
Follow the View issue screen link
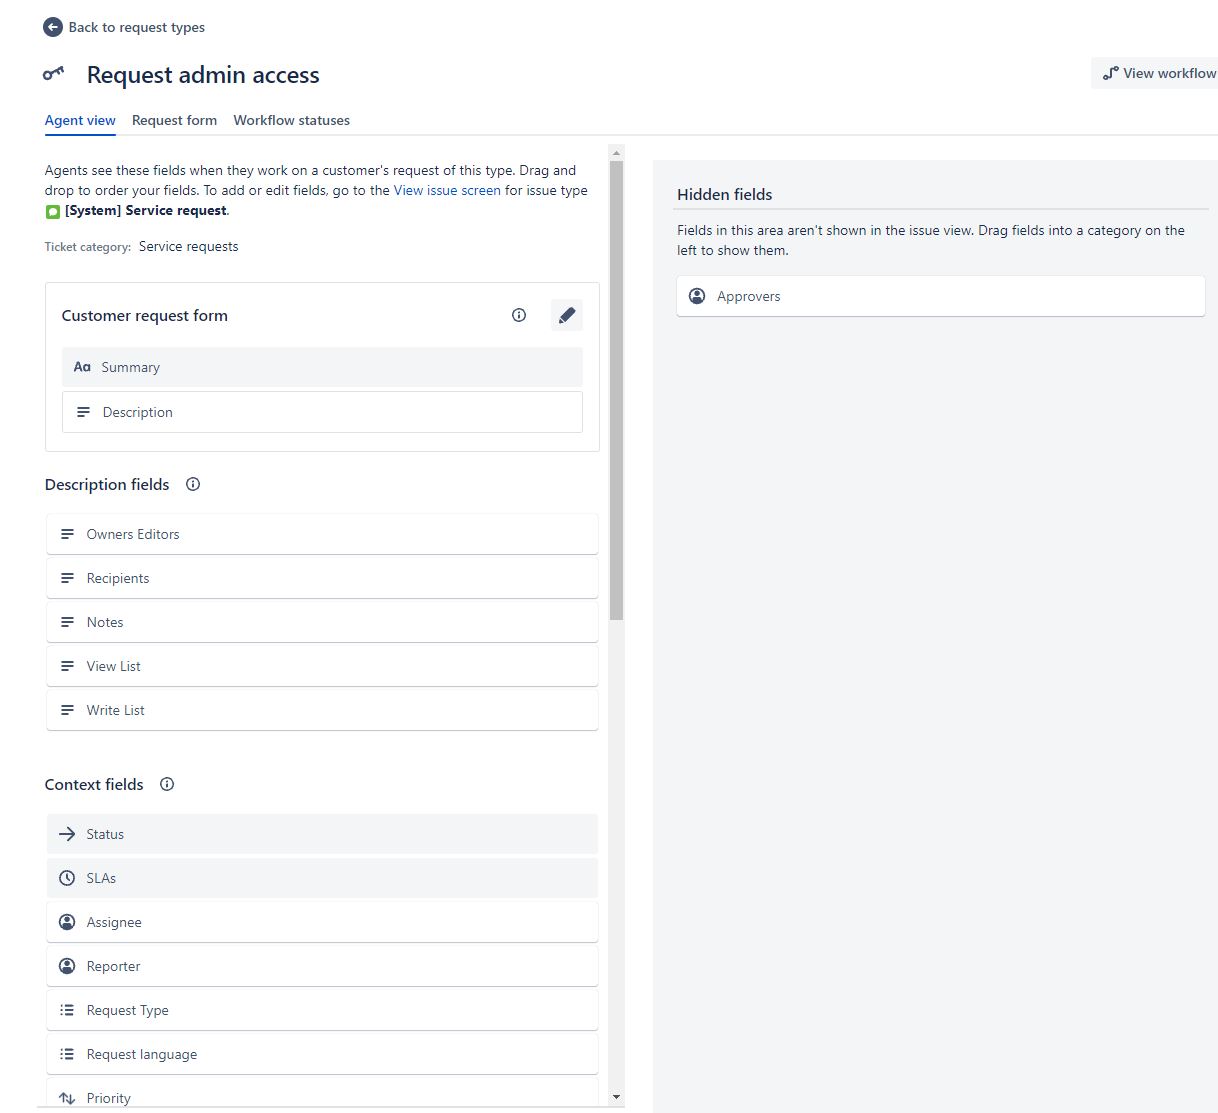coord(447,190)
